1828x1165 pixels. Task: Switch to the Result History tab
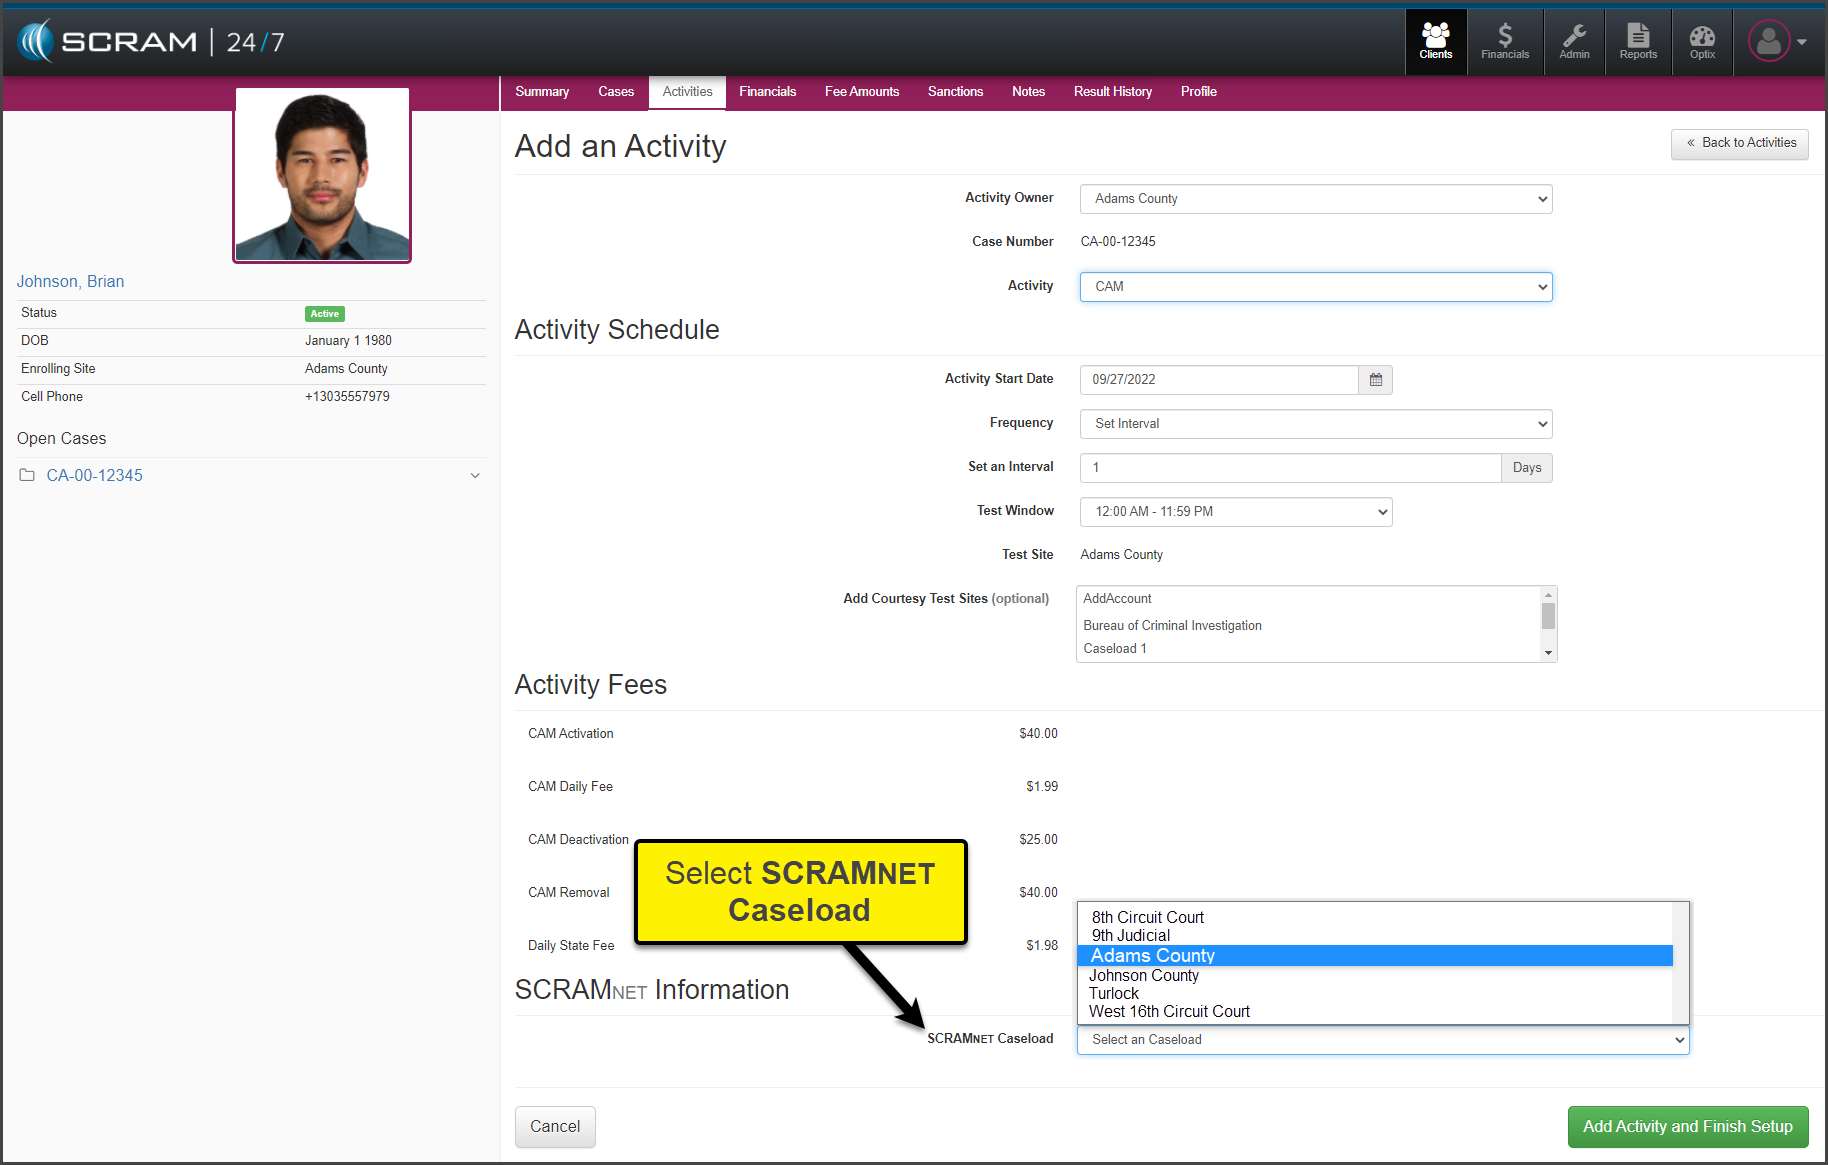(x=1112, y=92)
